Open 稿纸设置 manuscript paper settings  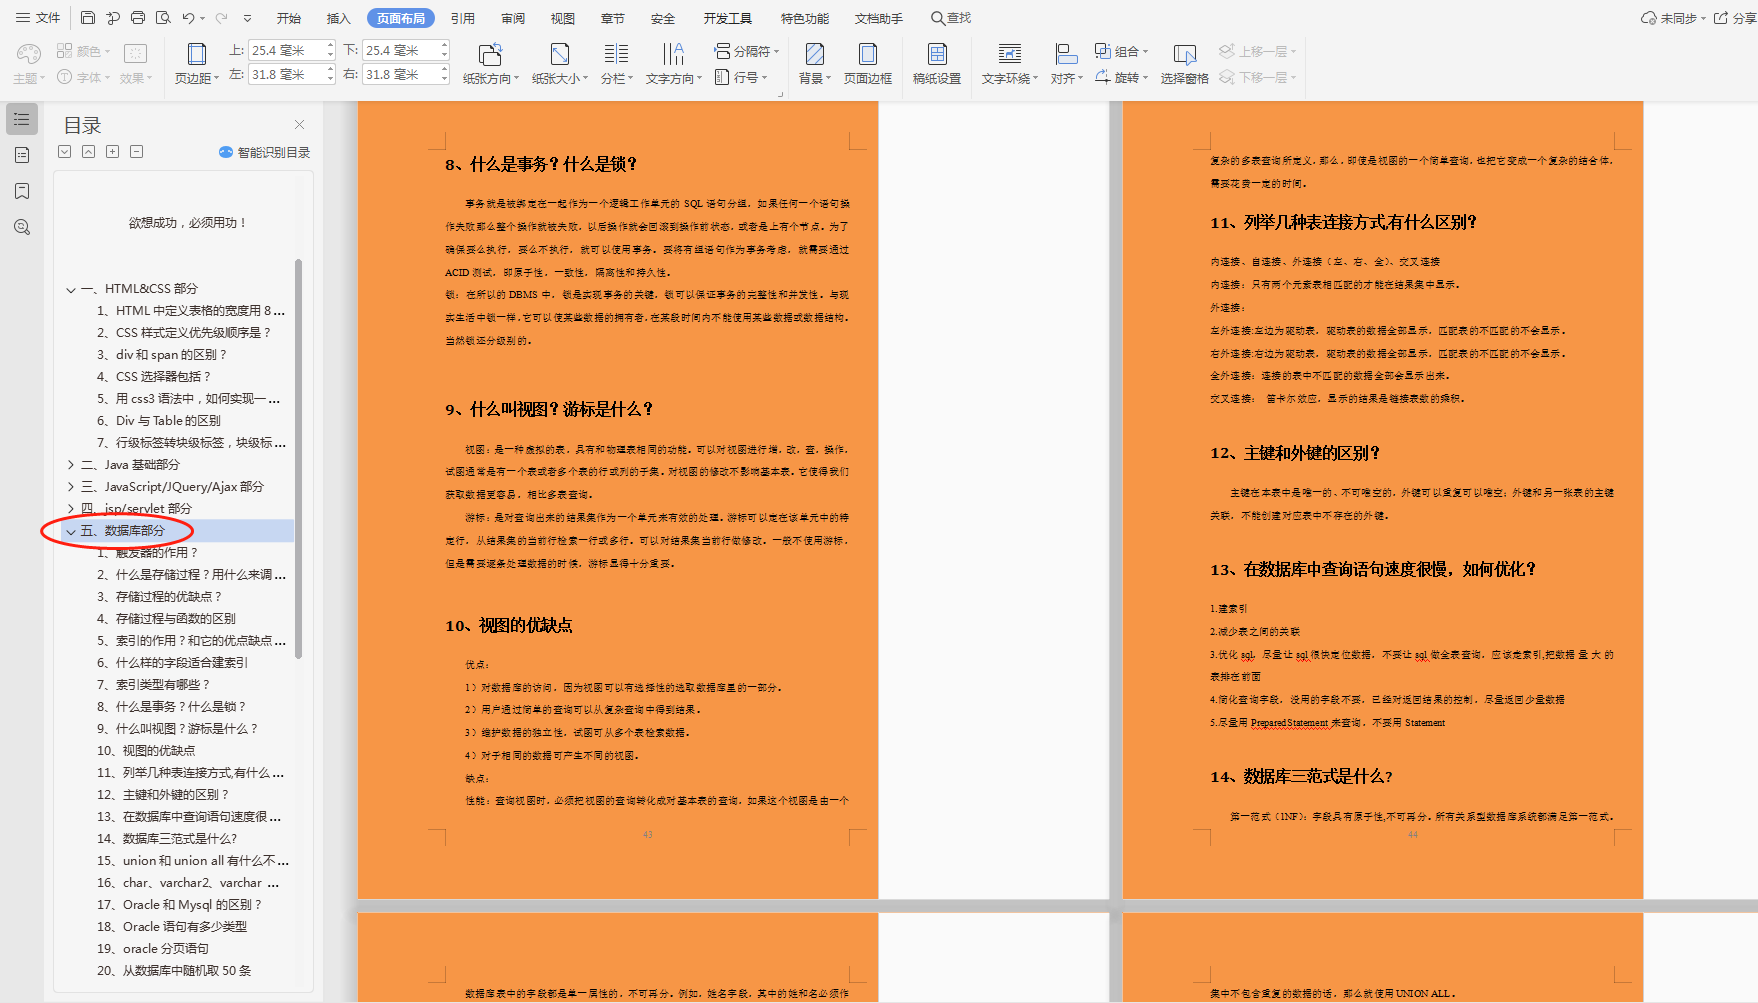coord(937,64)
